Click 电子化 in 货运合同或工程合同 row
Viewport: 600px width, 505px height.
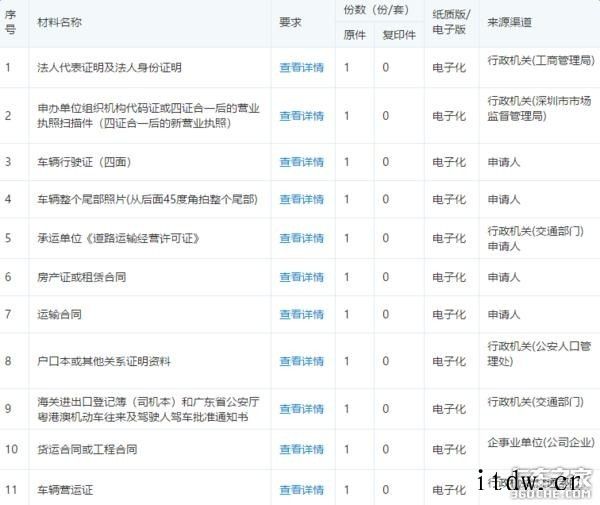tap(449, 449)
